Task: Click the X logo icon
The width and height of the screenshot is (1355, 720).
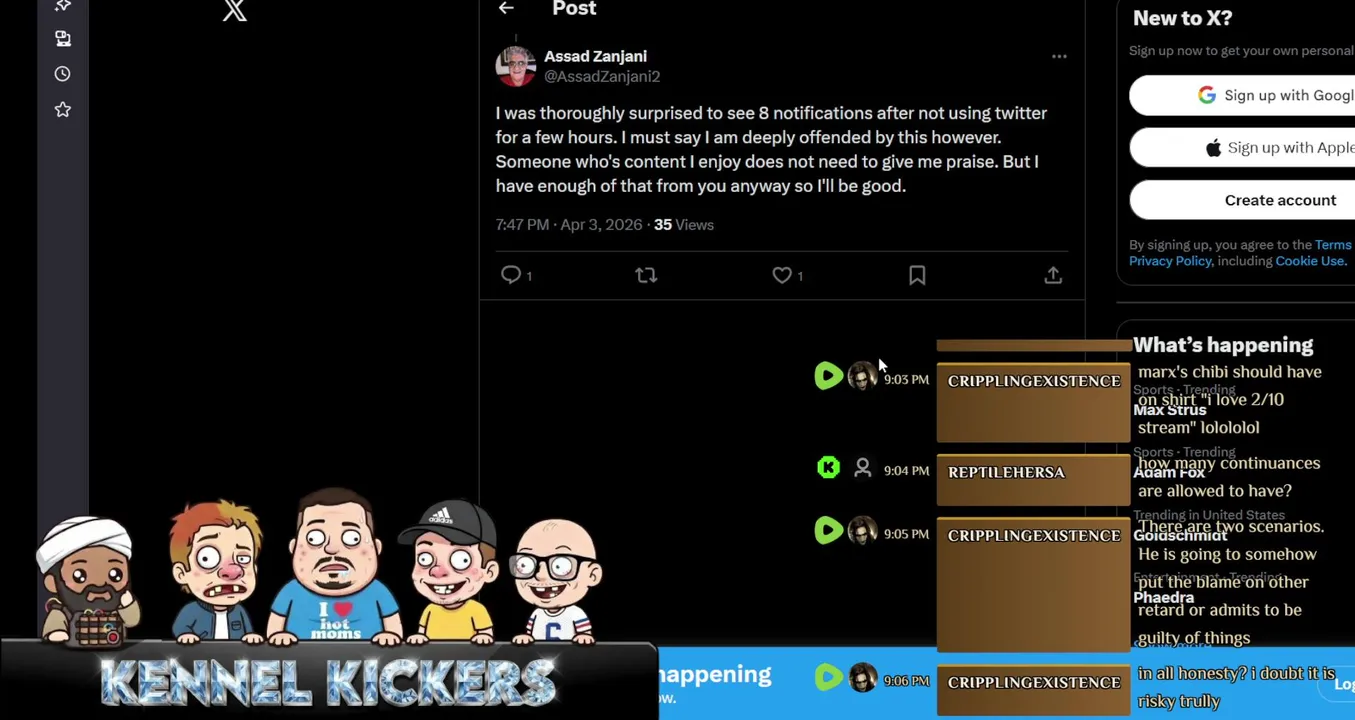Action: point(234,11)
